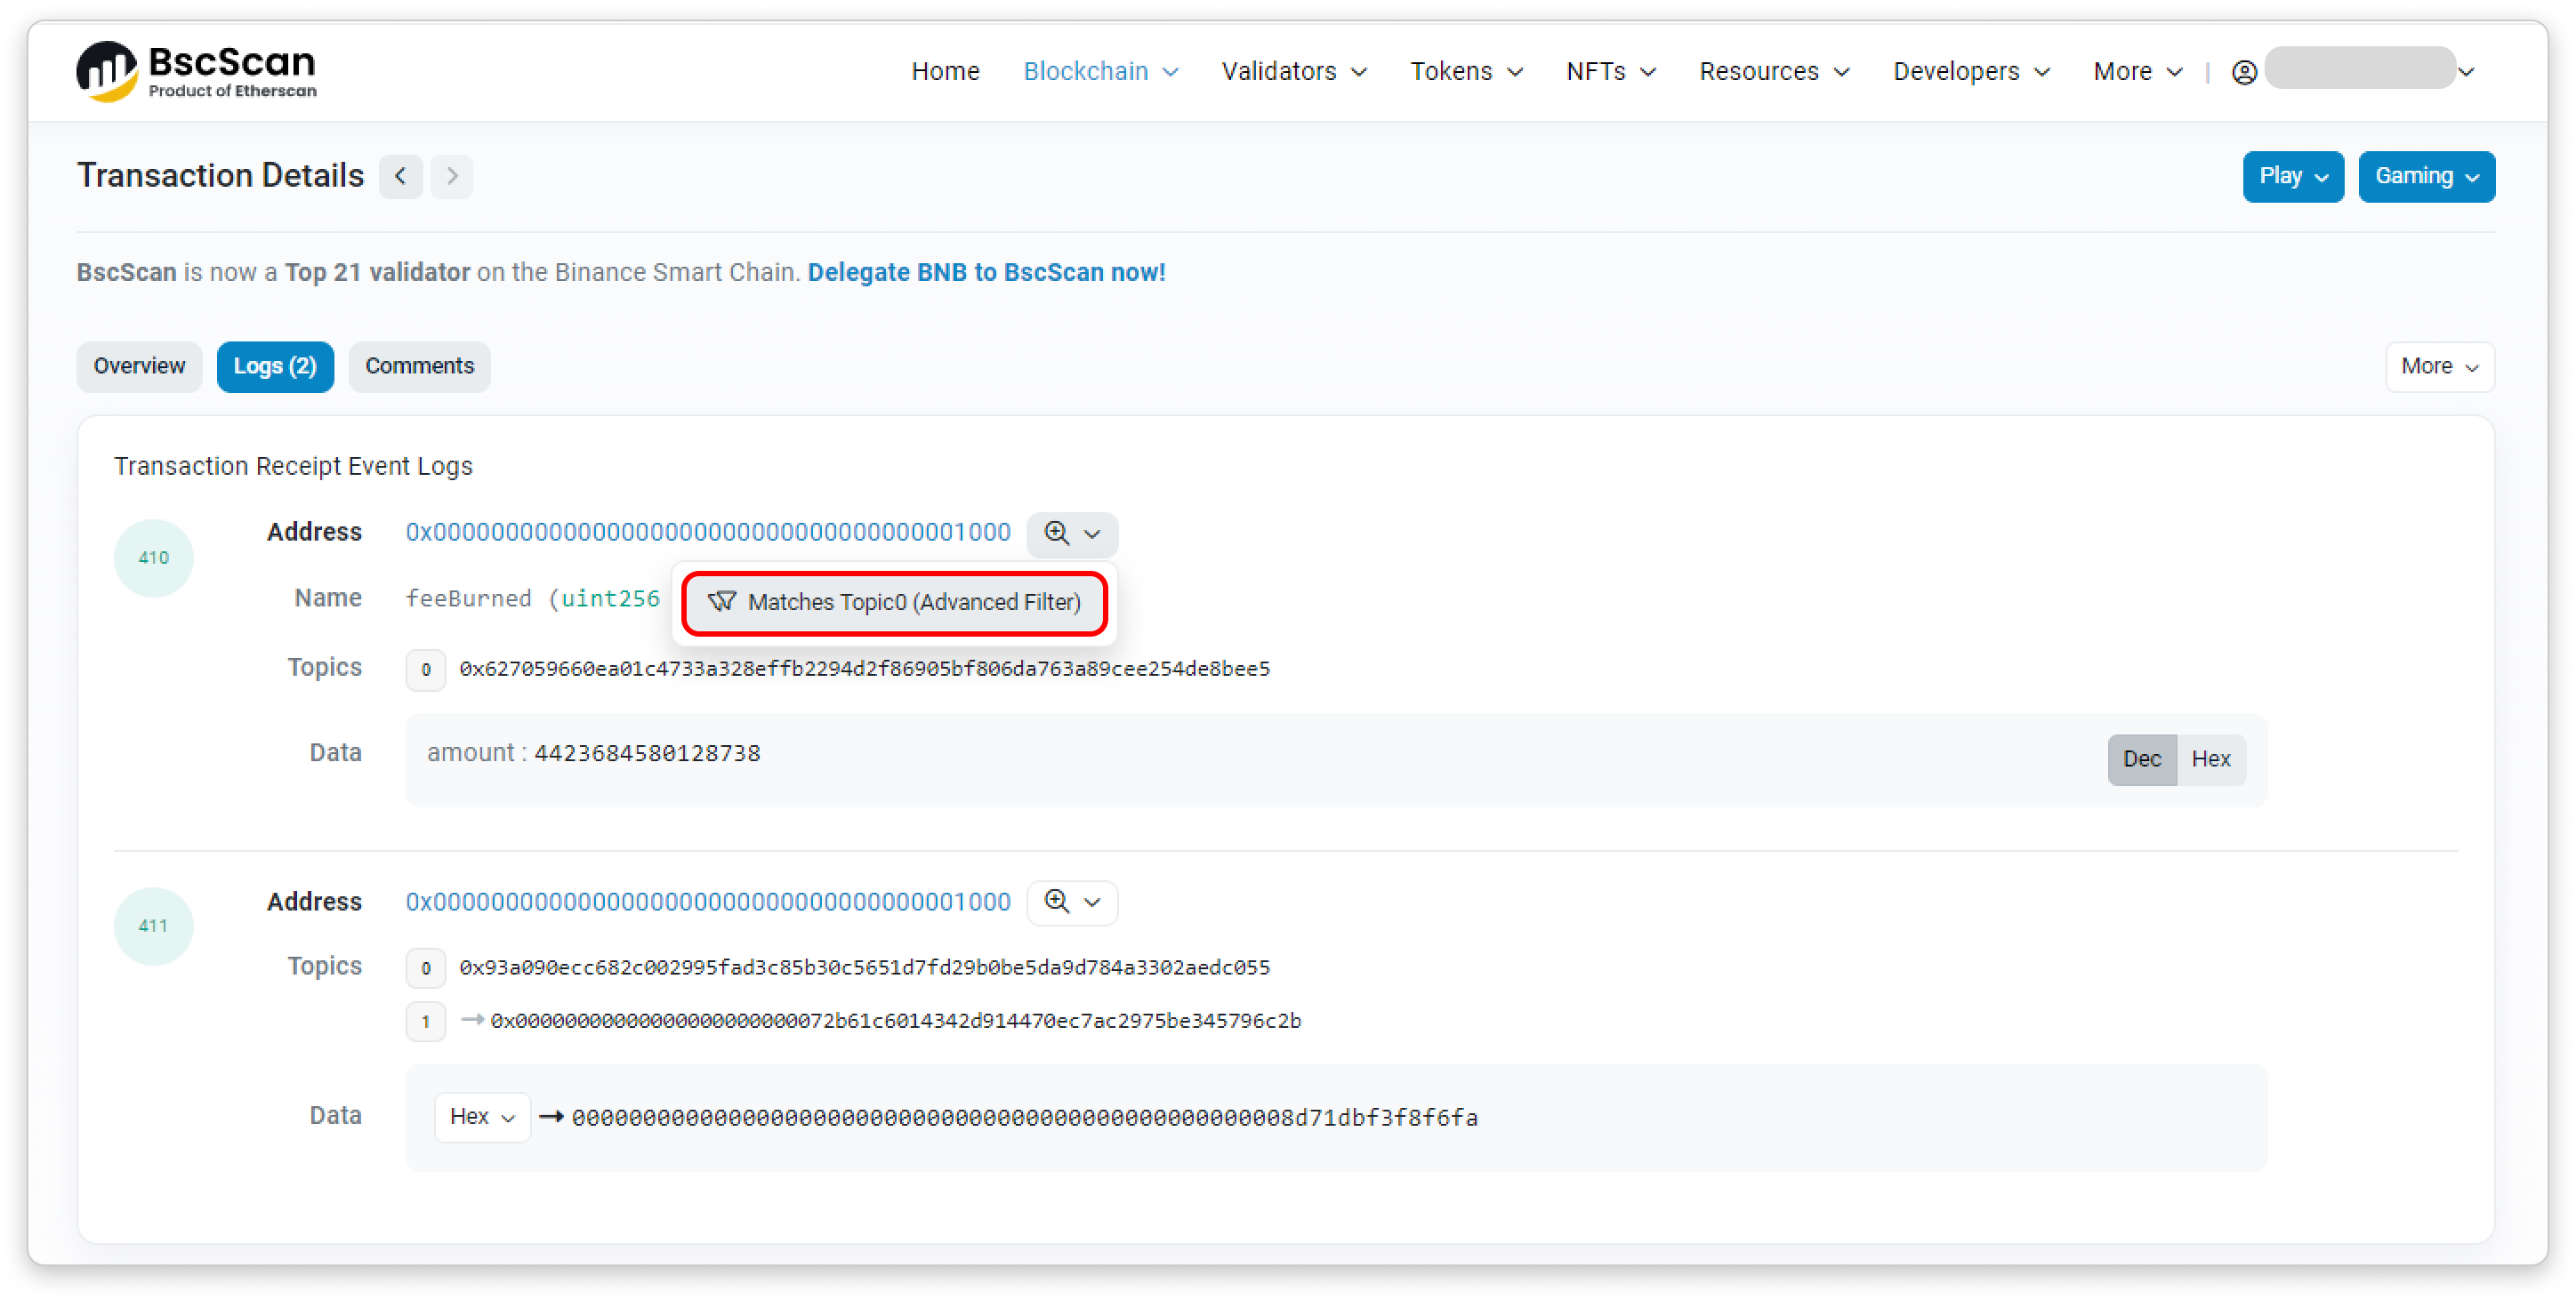
Task: Select Matches Topic0 Advanced Filter option
Action: click(x=894, y=602)
